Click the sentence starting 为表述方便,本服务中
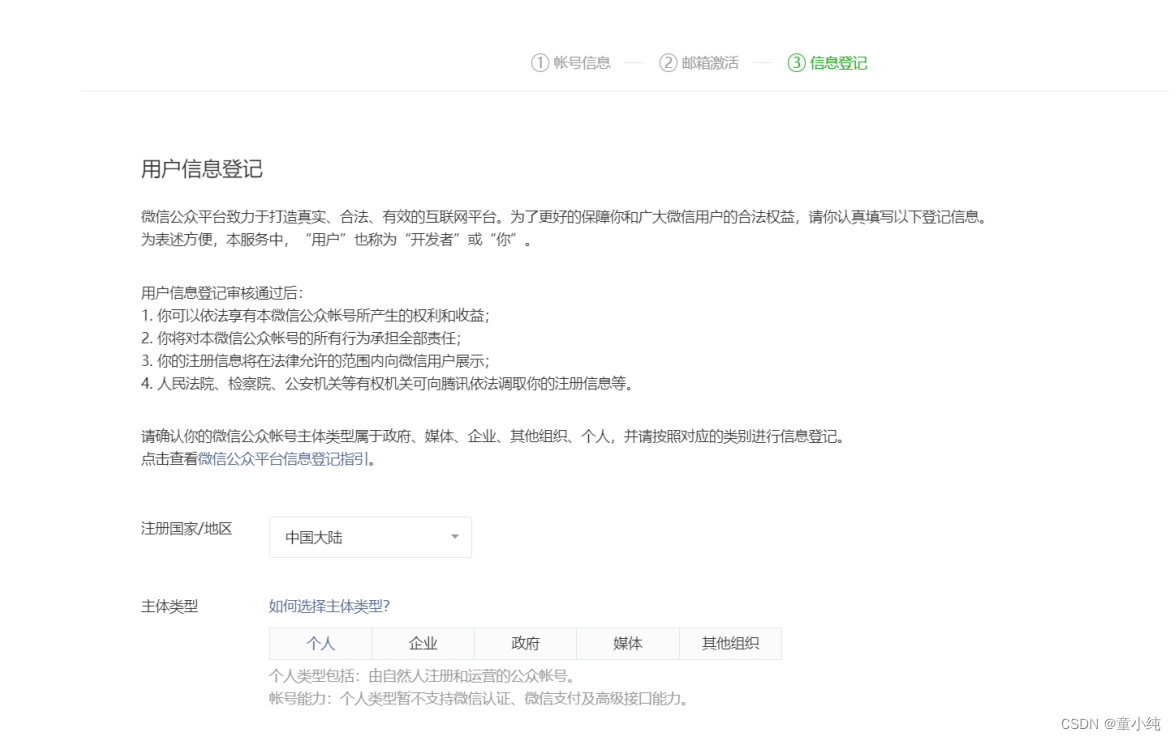The width and height of the screenshot is (1176, 740). [x=338, y=240]
